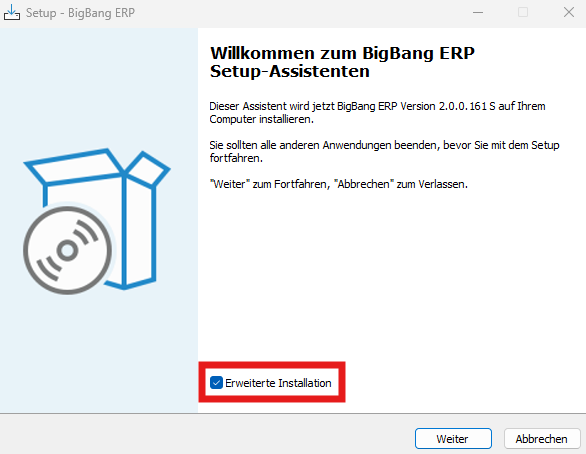Click the "Setup - BigBang ERP" title text
Image resolution: width=586 pixels, height=454 pixels.
click(x=80, y=13)
